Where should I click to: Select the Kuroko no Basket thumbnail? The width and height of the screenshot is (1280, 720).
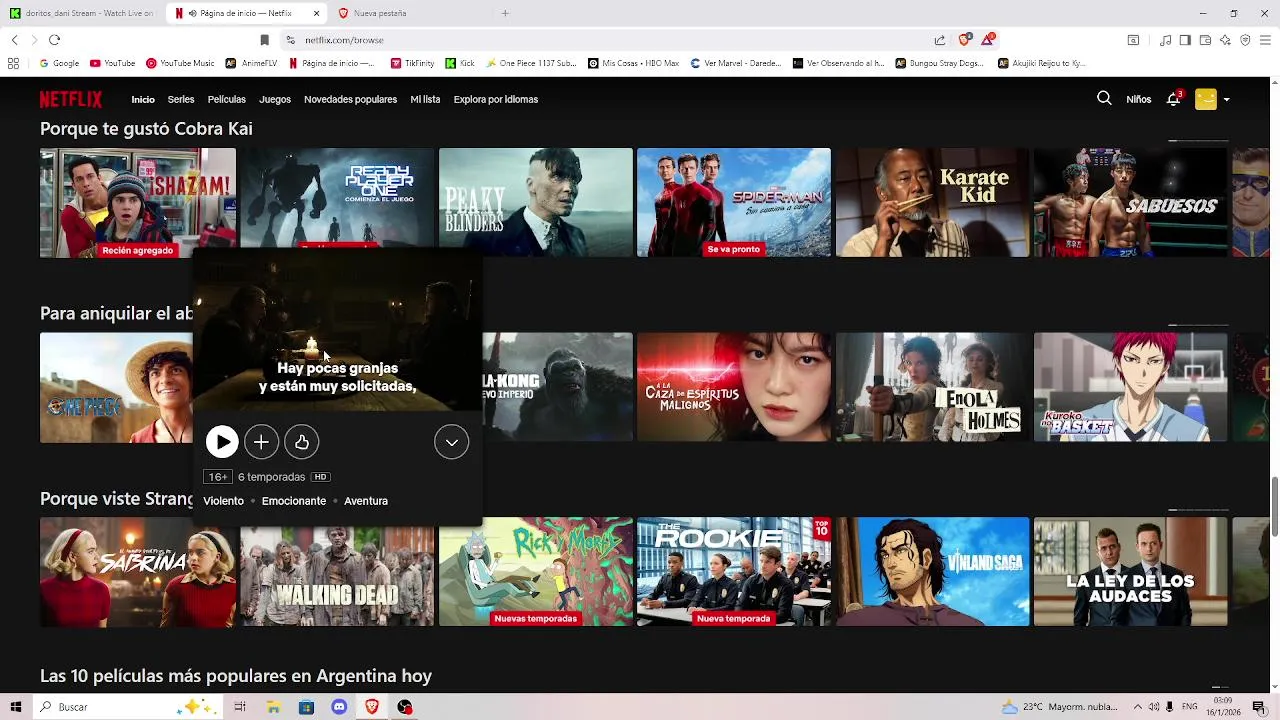1131,388
